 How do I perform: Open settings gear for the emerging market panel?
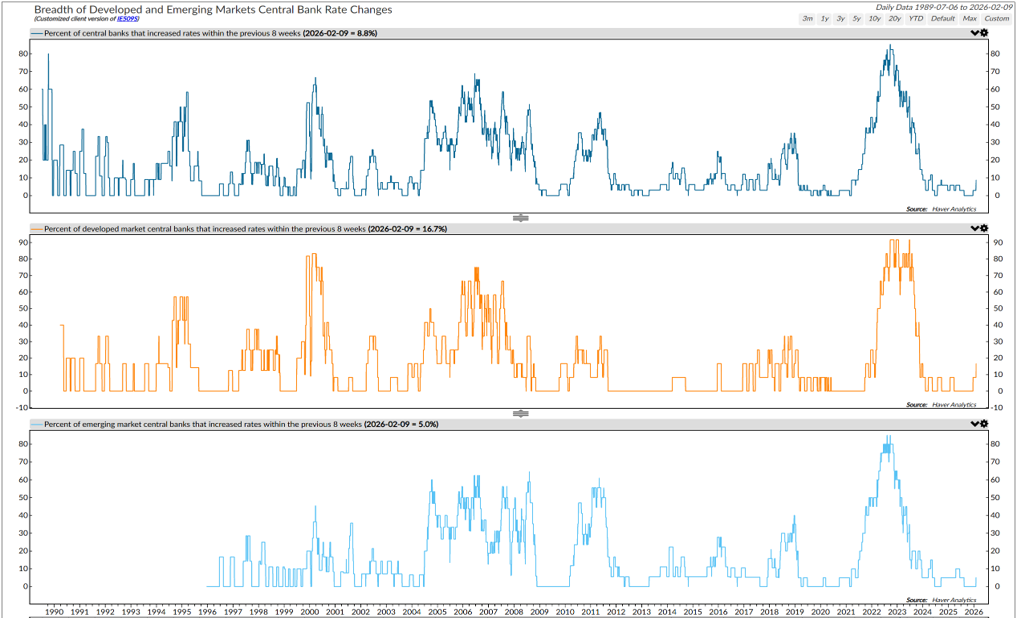pos(985,424)
